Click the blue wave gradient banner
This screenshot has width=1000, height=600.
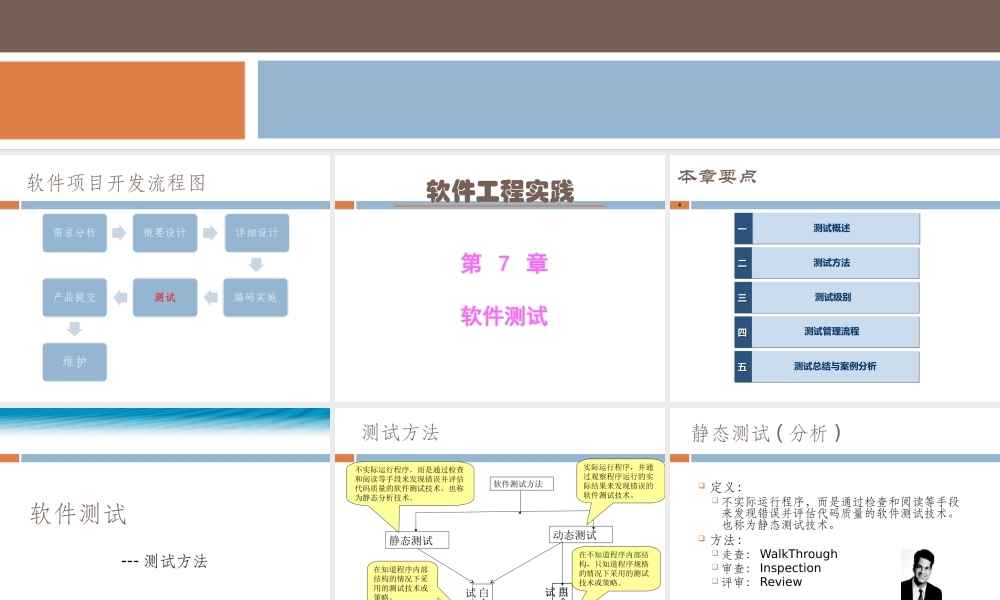[165, 414]
